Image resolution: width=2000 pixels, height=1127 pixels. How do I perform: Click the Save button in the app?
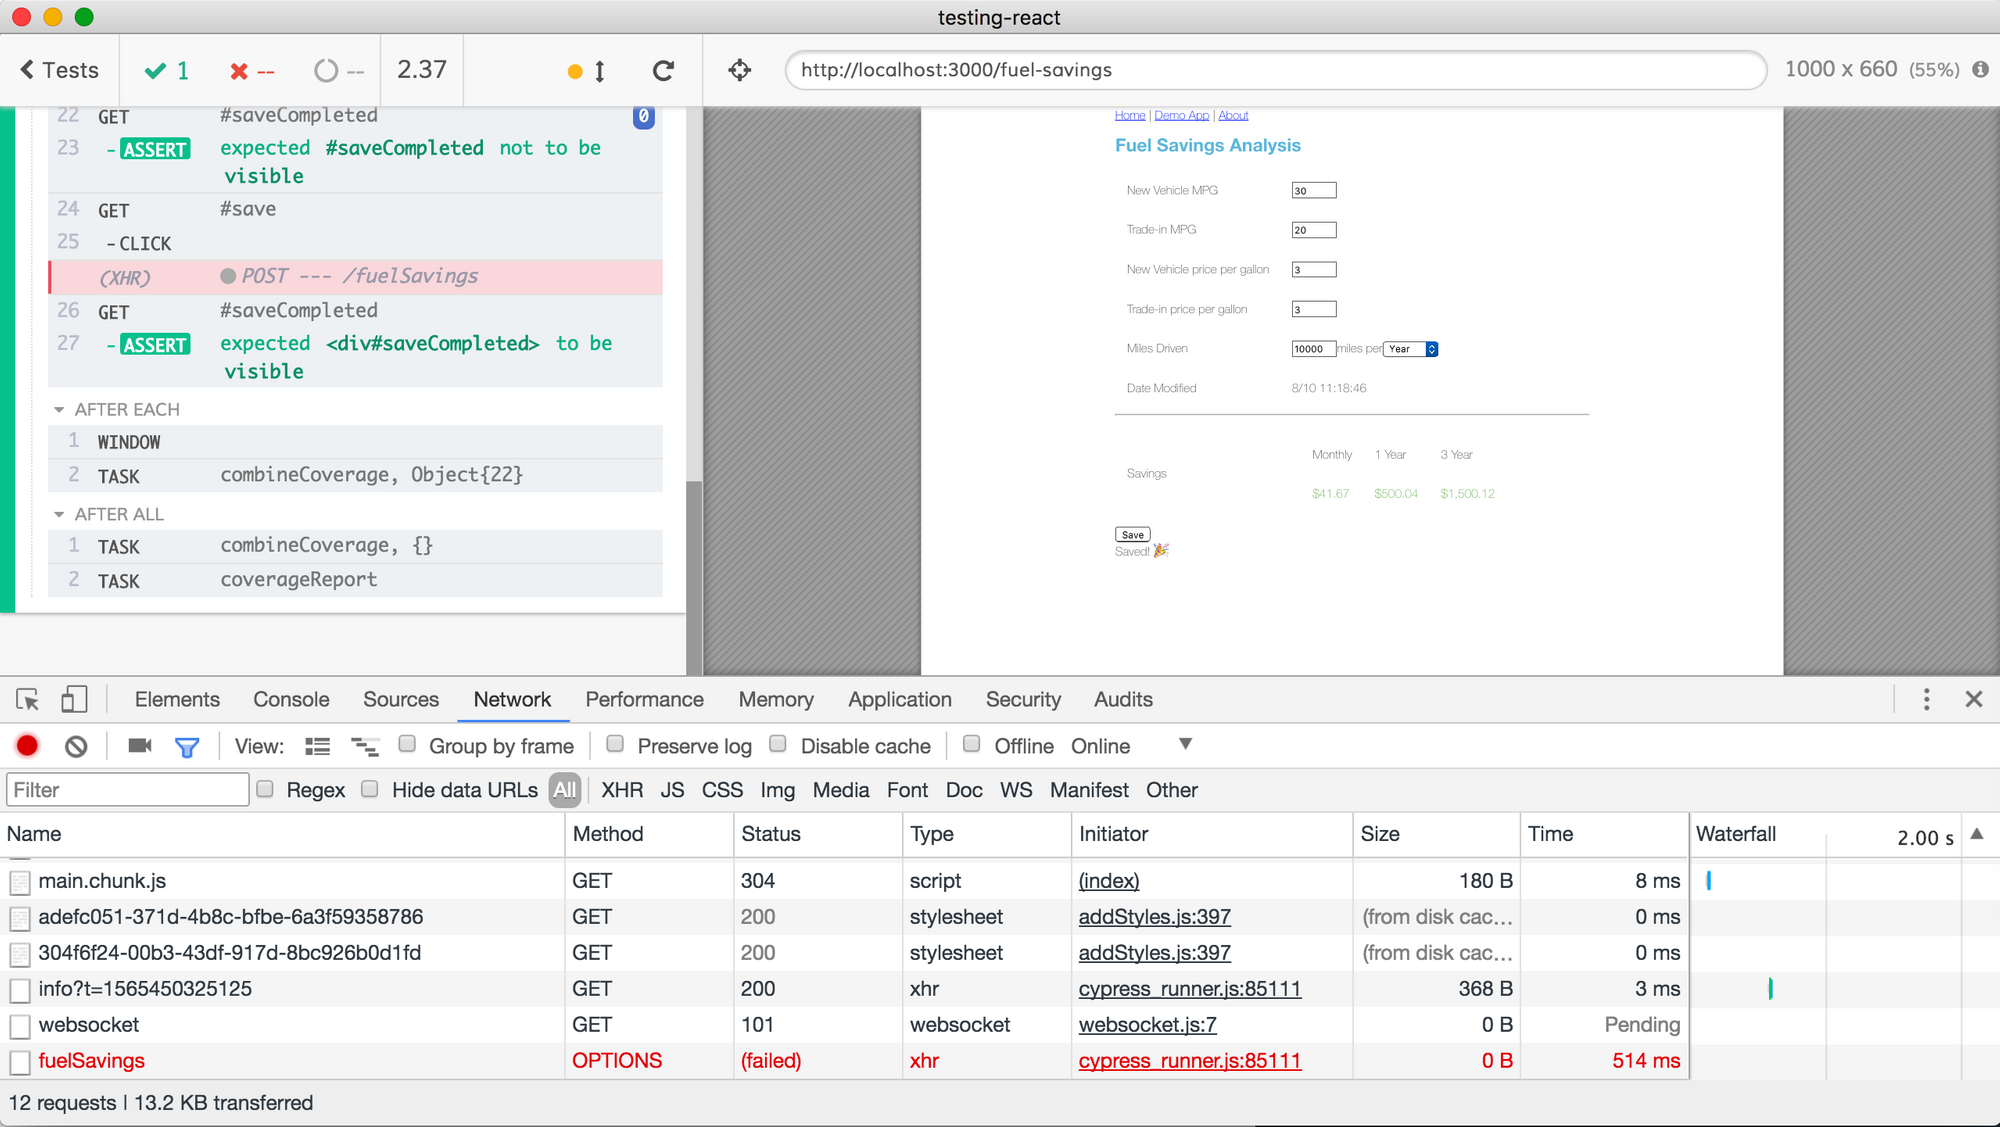pos(1132,535)
